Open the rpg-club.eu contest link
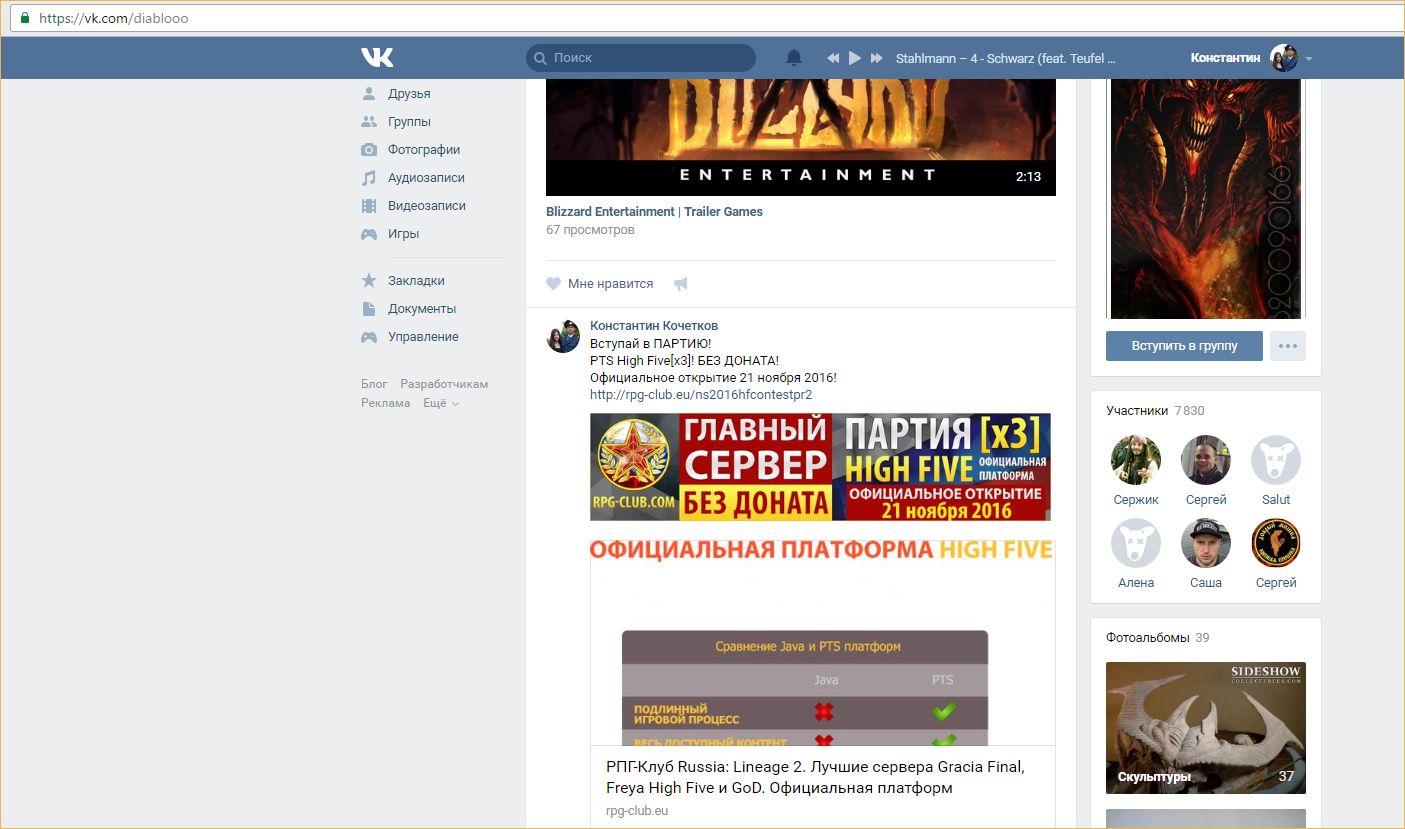Screen dimensions: 1405x829 point(701,395)
